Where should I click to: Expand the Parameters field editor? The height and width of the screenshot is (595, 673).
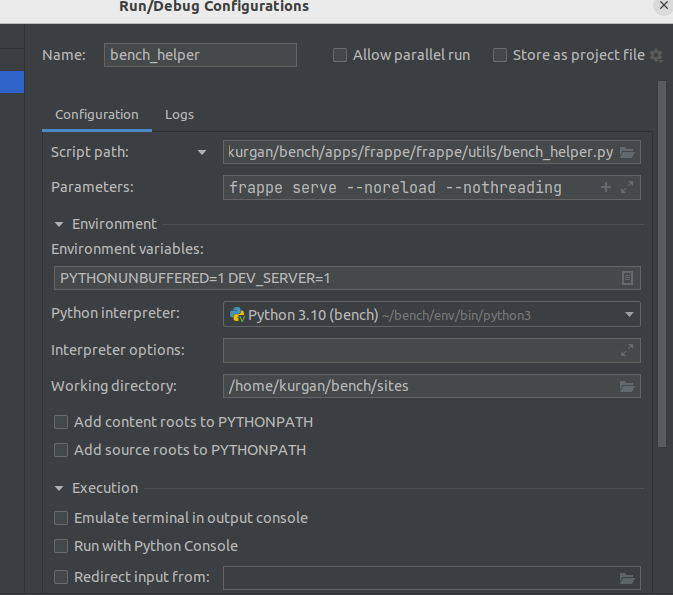[x=627, y=187]
